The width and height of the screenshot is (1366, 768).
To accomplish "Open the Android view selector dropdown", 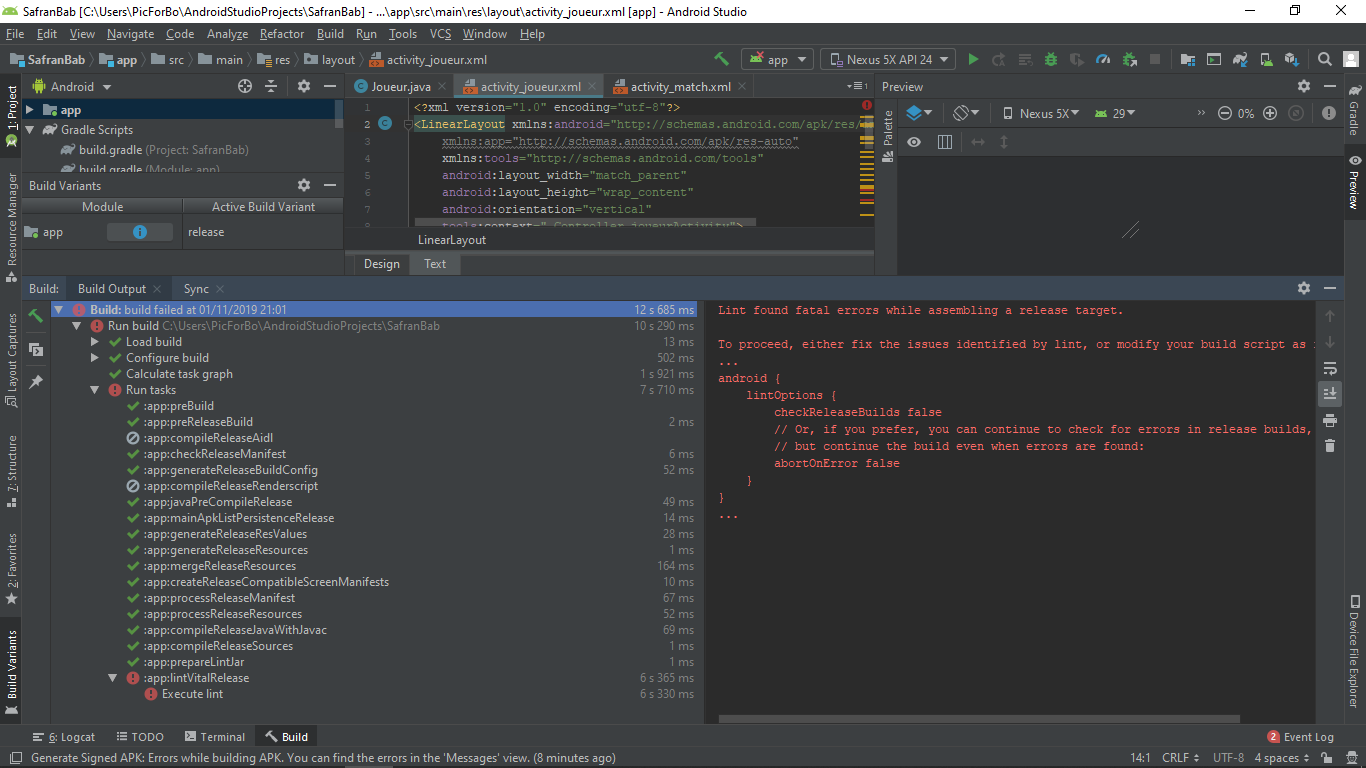I will [x=72, y=87].
